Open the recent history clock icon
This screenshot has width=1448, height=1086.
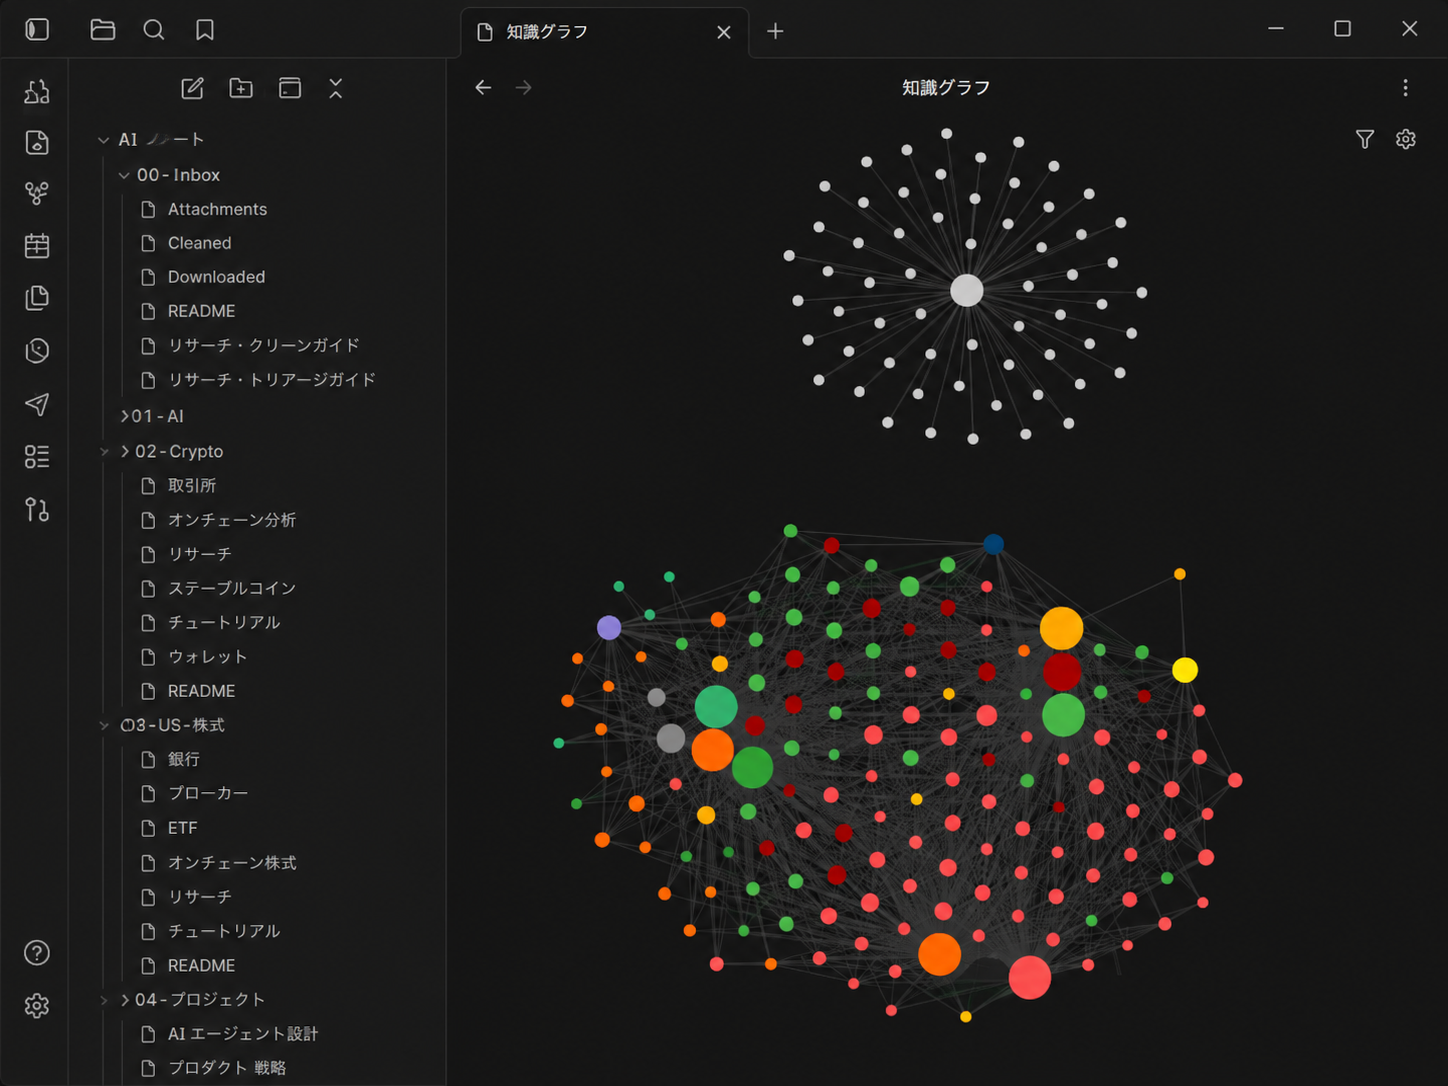click(37, 351)
